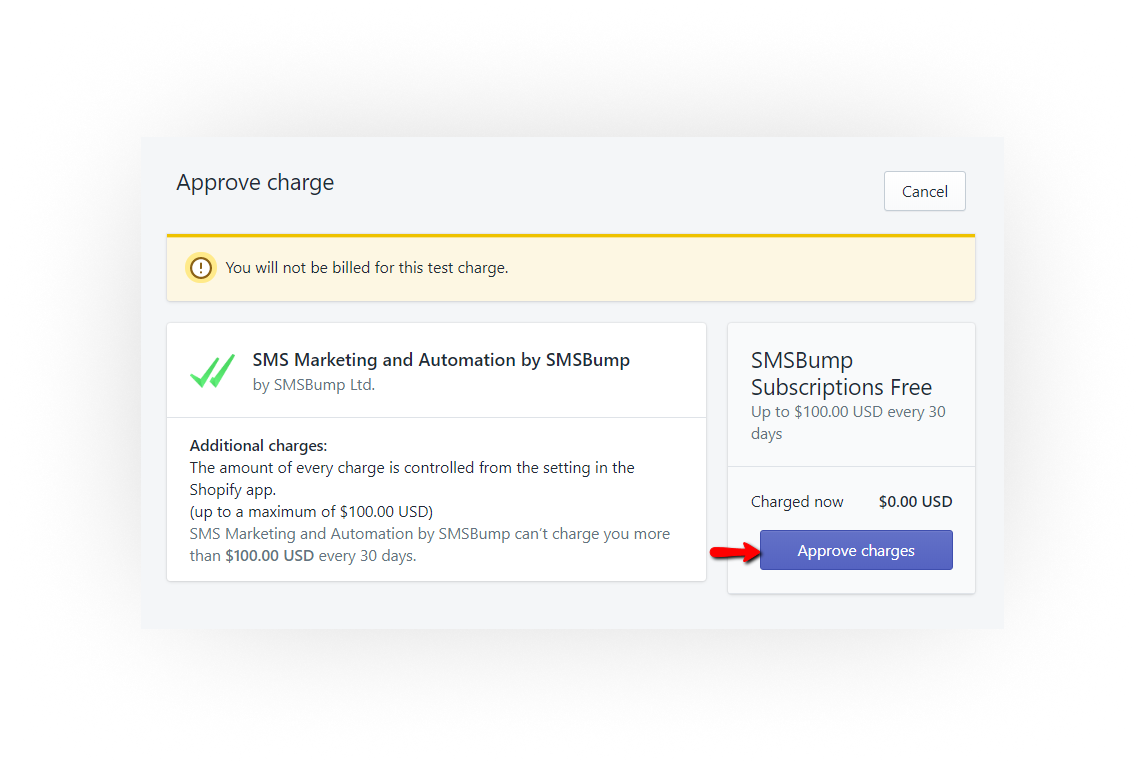This screenshot has width=1140, height=763.
Task: Click "(up to a maximum of $100.00 USD)" line
Action: [311, 511]
